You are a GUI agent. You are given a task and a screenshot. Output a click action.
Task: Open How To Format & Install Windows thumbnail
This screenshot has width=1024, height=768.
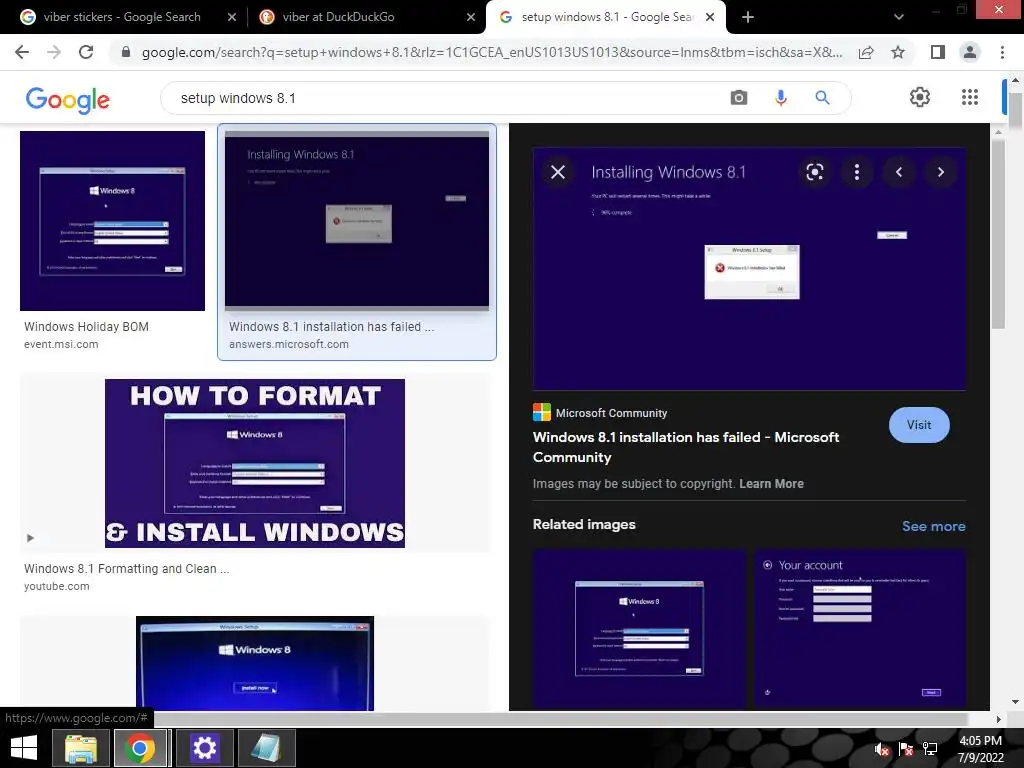(x=255, y=463)
